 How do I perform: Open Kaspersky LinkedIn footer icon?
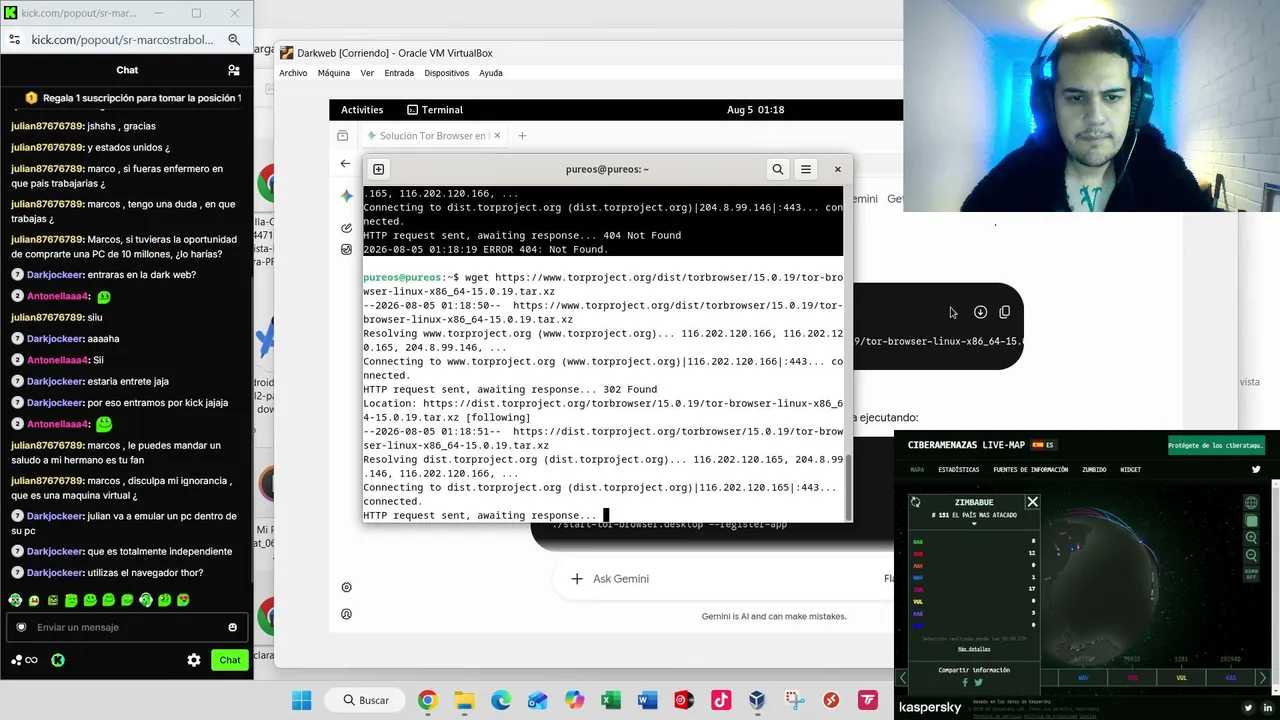[1268, 708]
